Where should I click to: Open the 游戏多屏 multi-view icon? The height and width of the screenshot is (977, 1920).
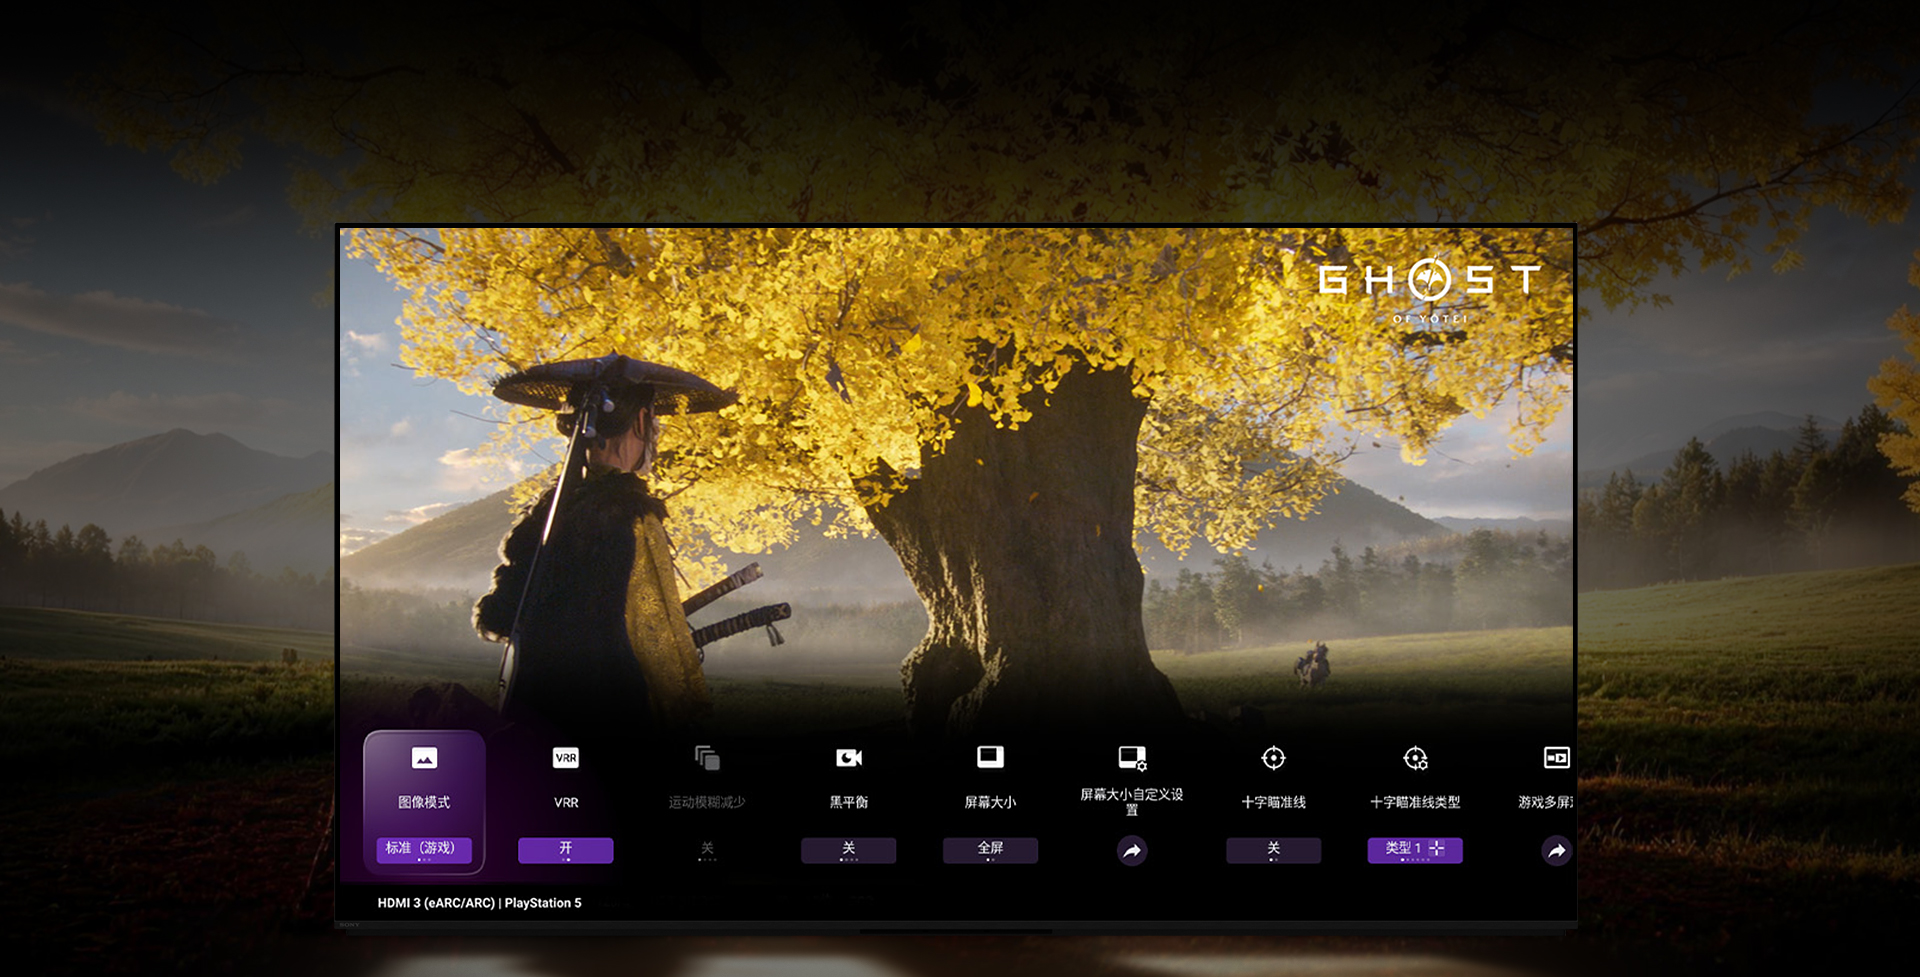(1557, 758)
